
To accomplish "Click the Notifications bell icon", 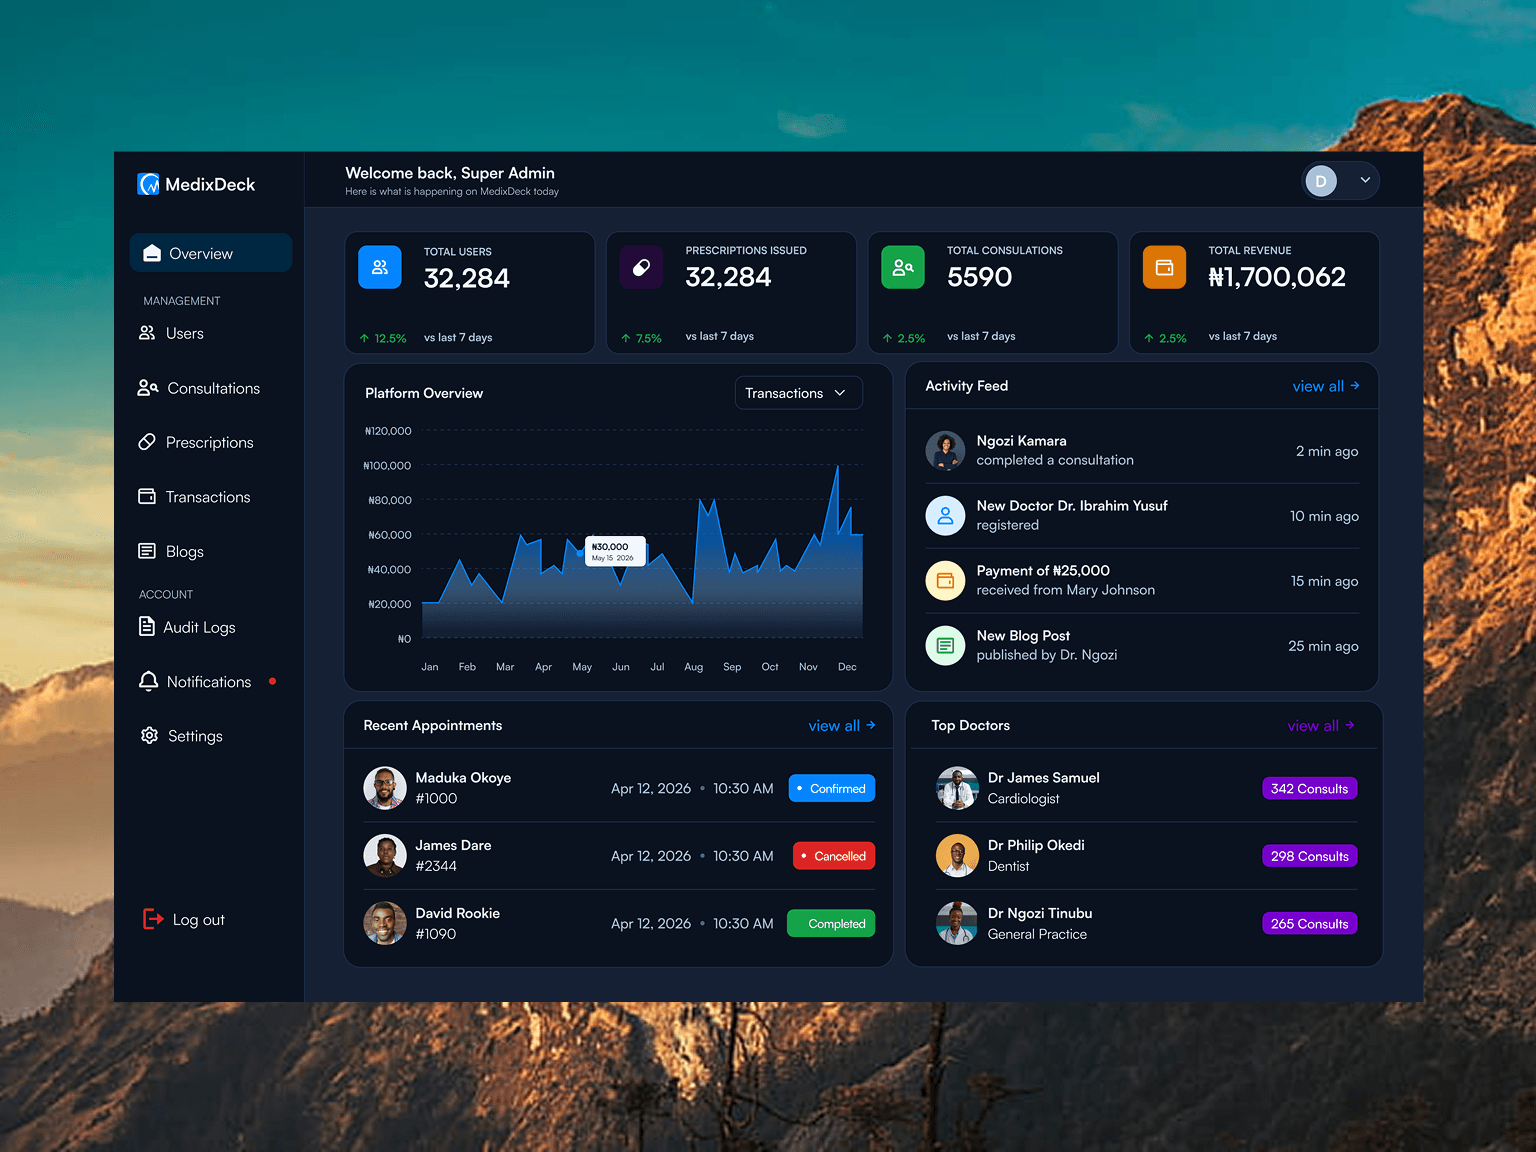I will 148,682.
